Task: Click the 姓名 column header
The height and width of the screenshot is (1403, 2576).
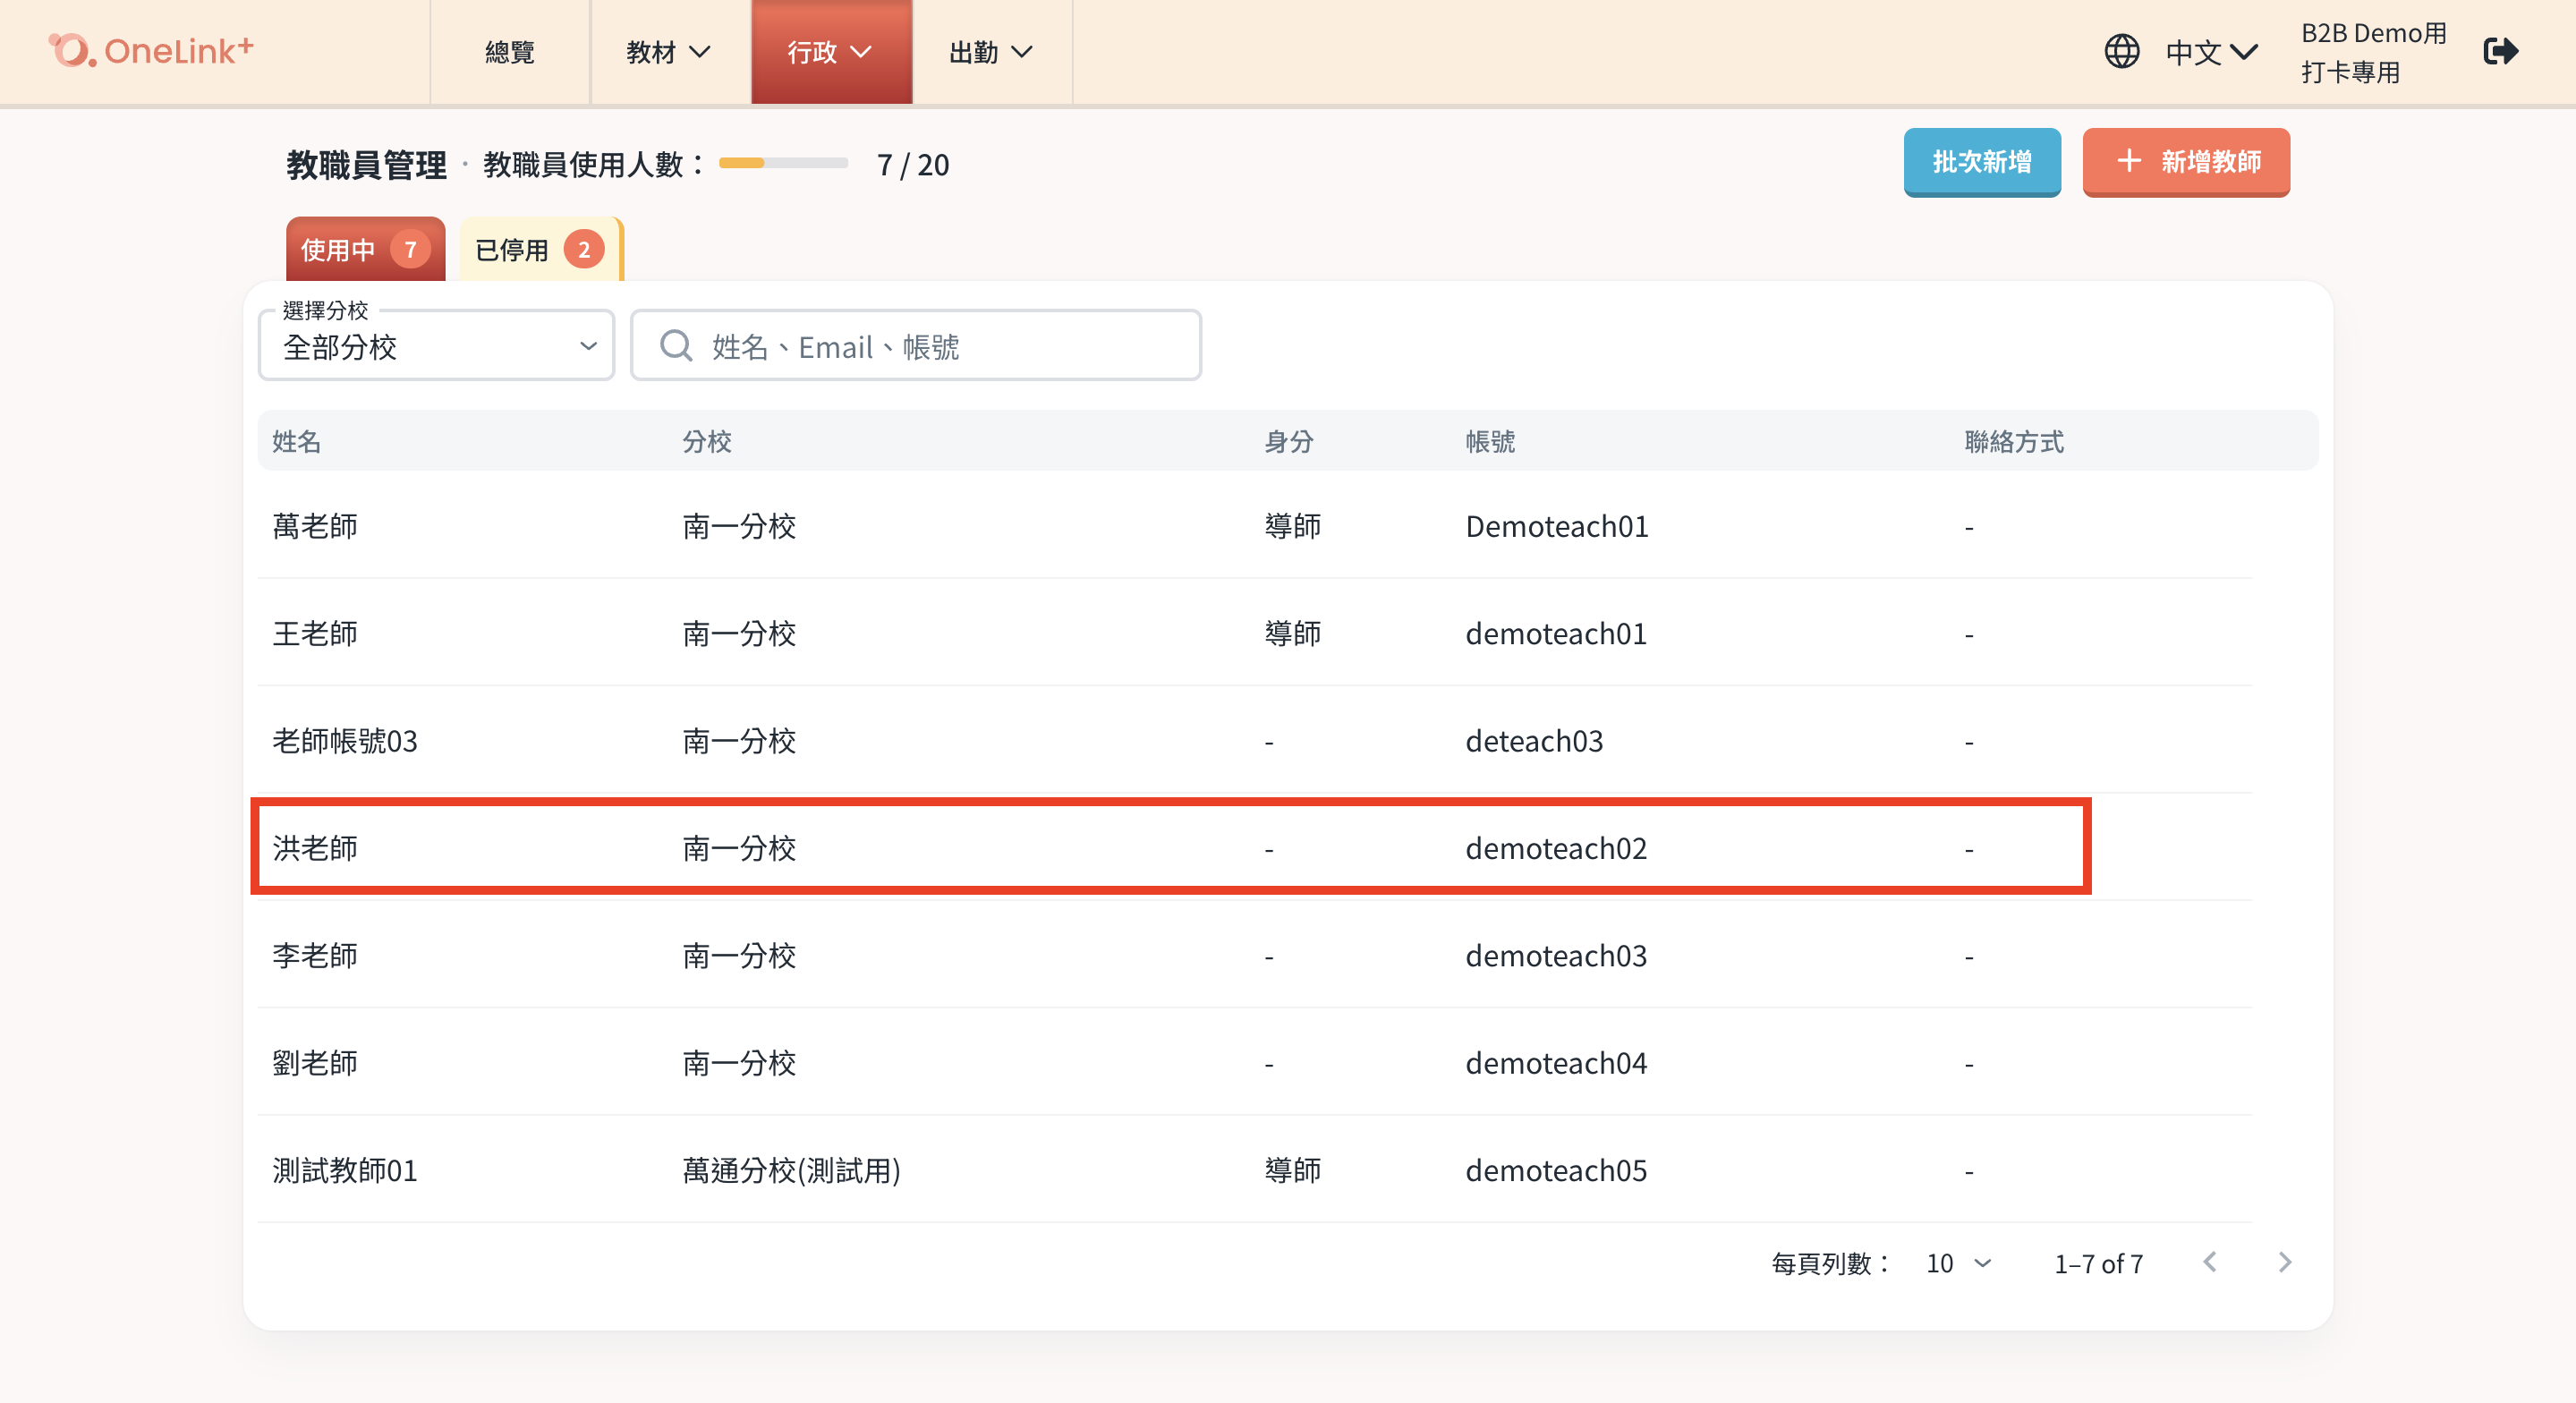Action: click(x=297, y=441)
